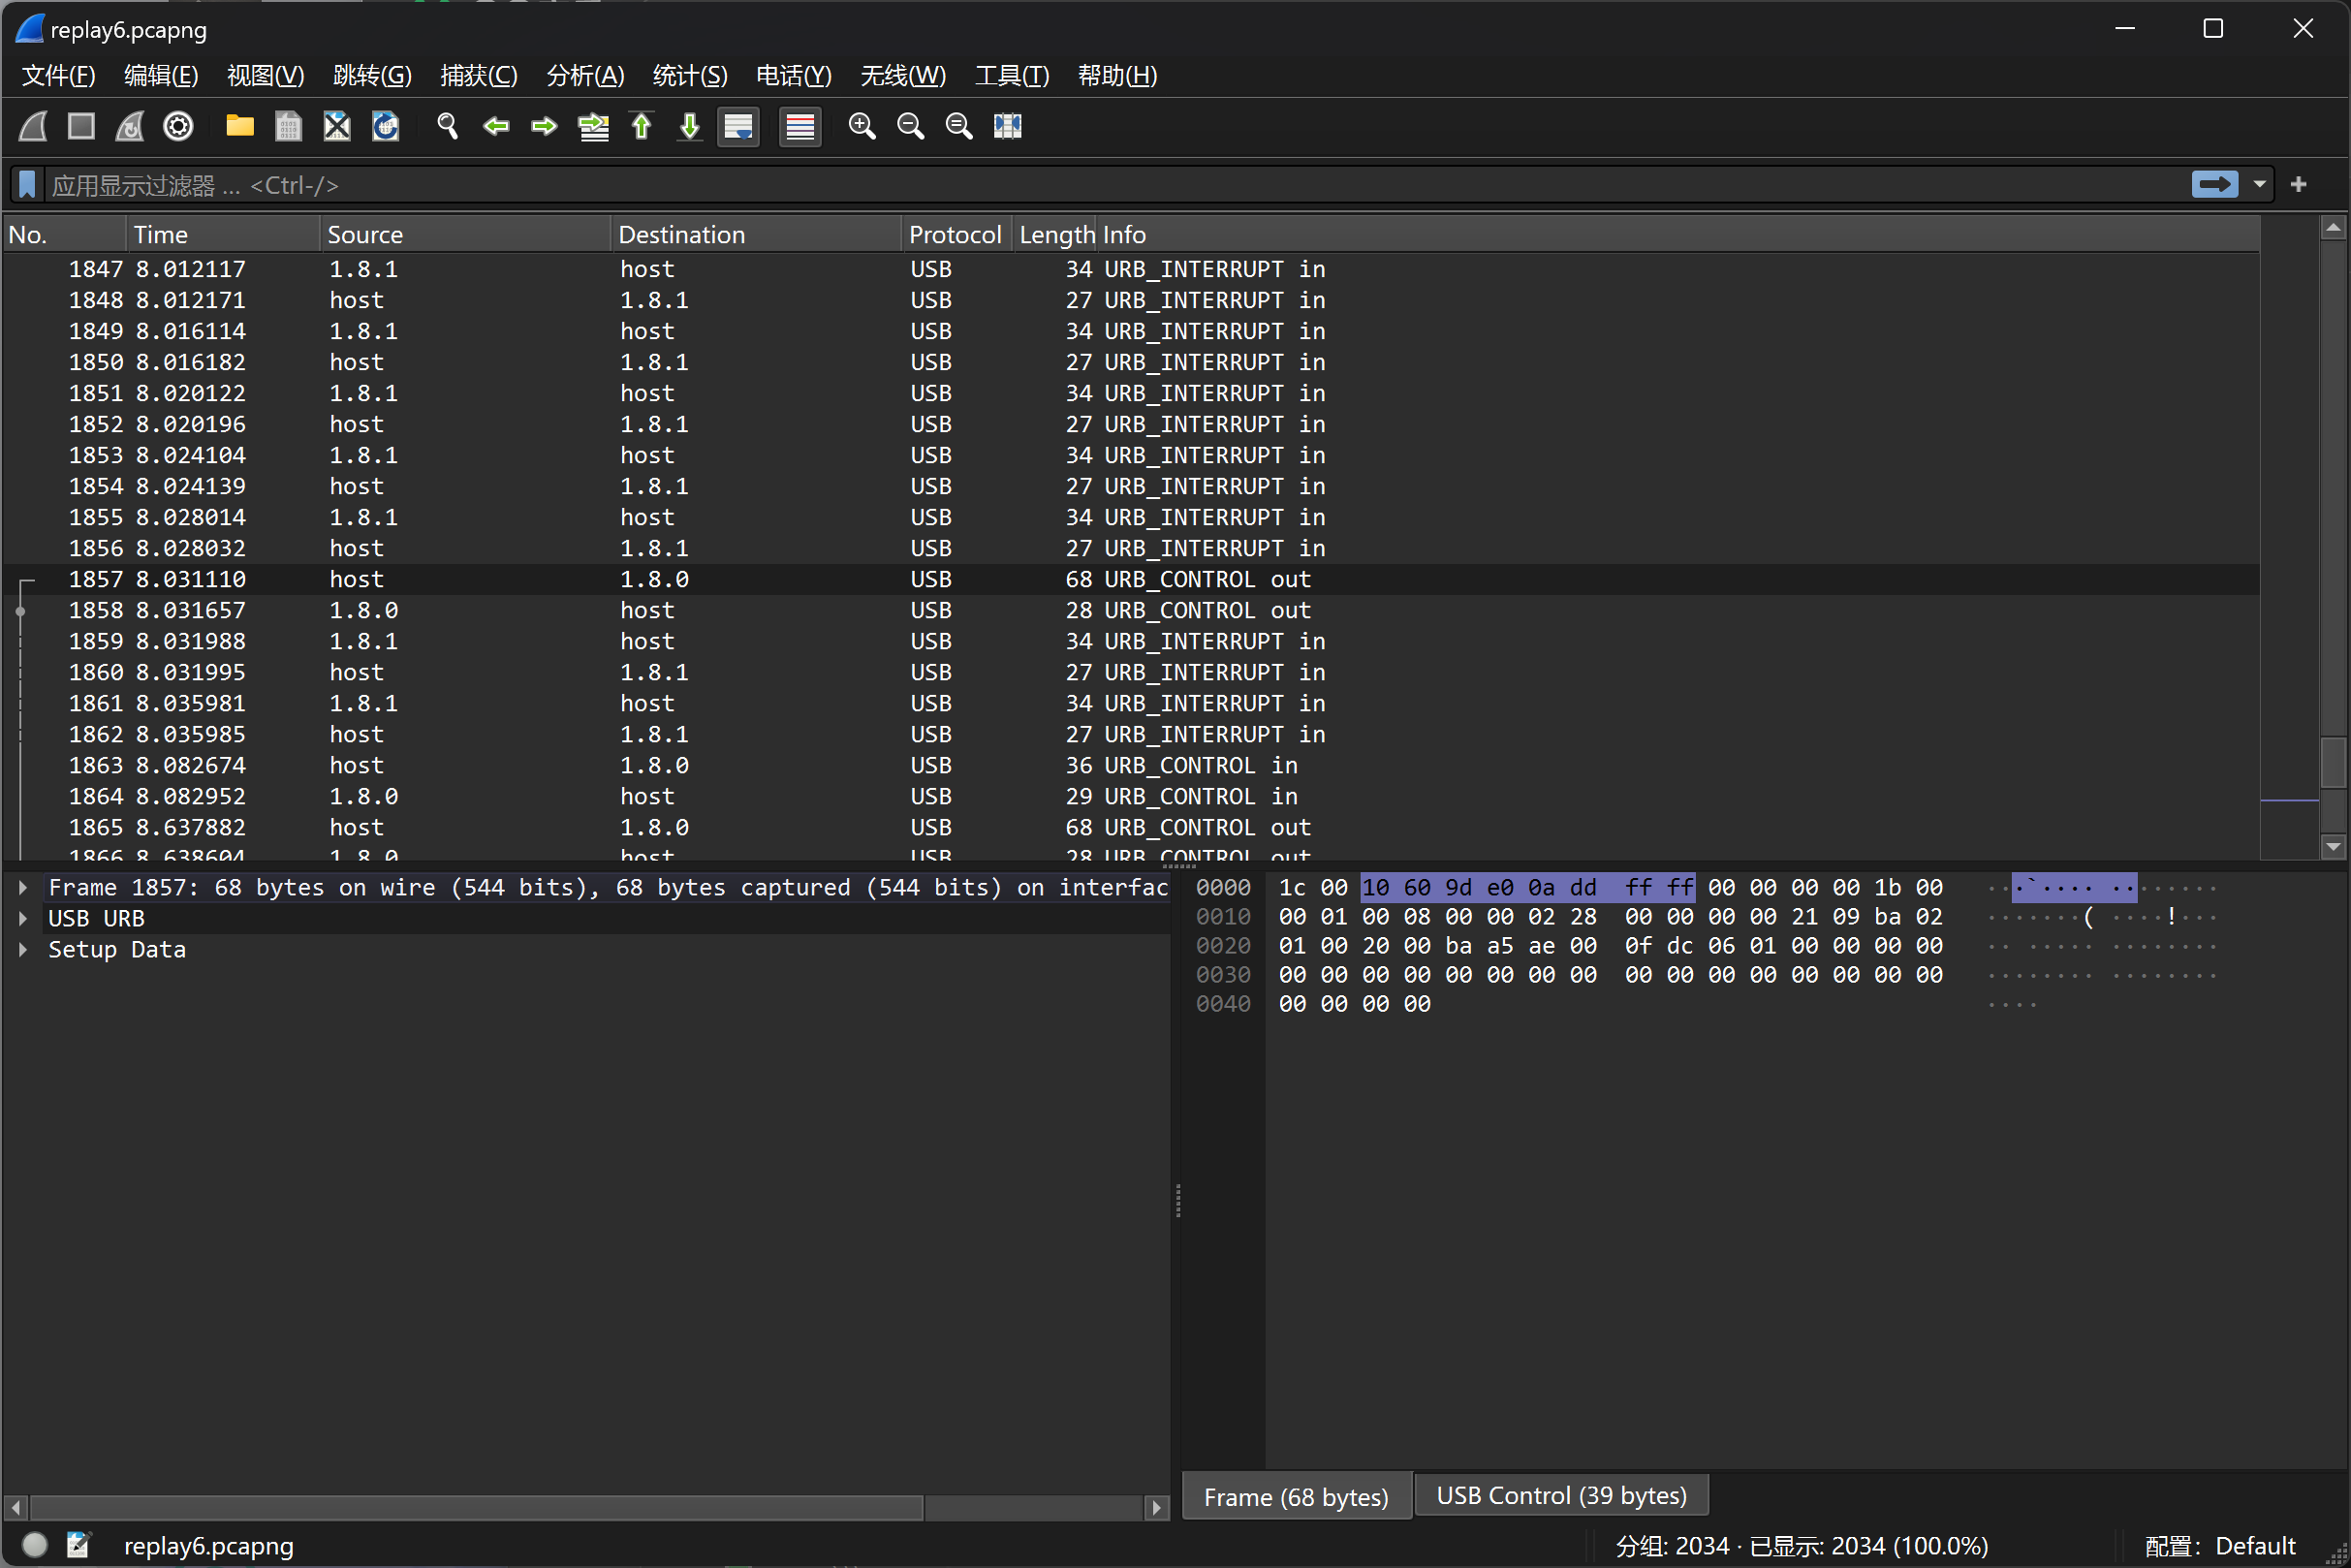Sort by Source column header
Screen dimensions: 2351x1568
pos(465,235)
